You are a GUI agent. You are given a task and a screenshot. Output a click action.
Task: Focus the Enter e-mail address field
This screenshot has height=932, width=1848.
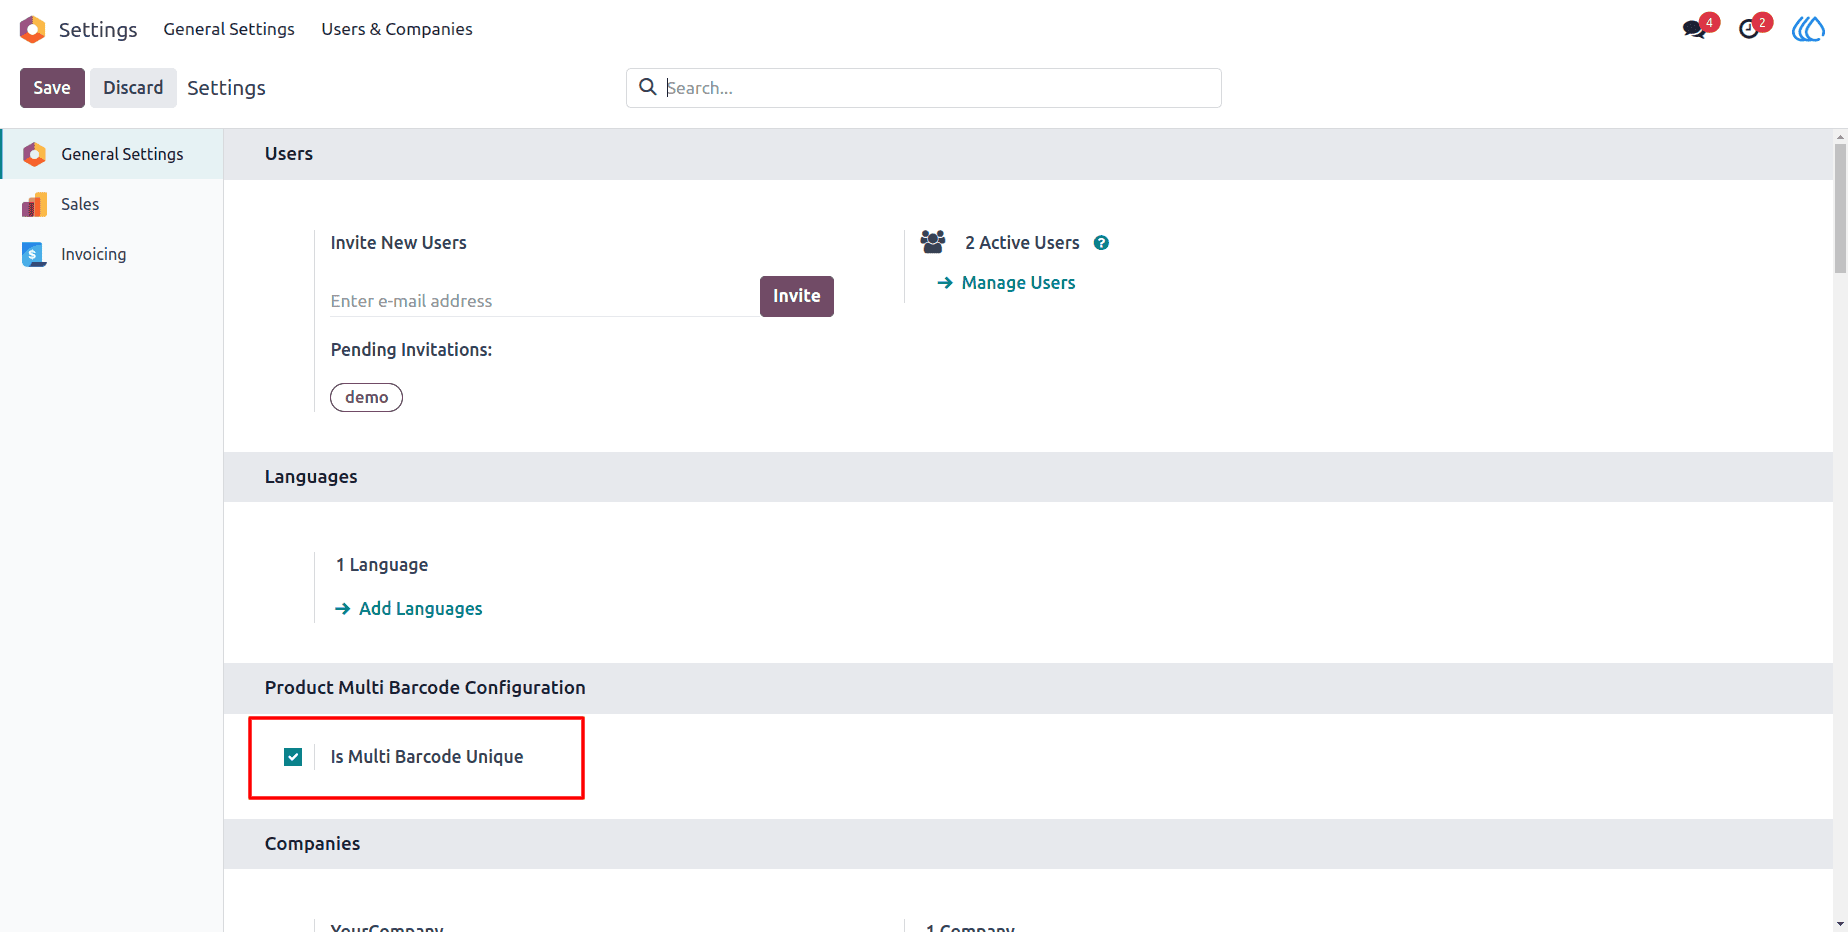544,301
